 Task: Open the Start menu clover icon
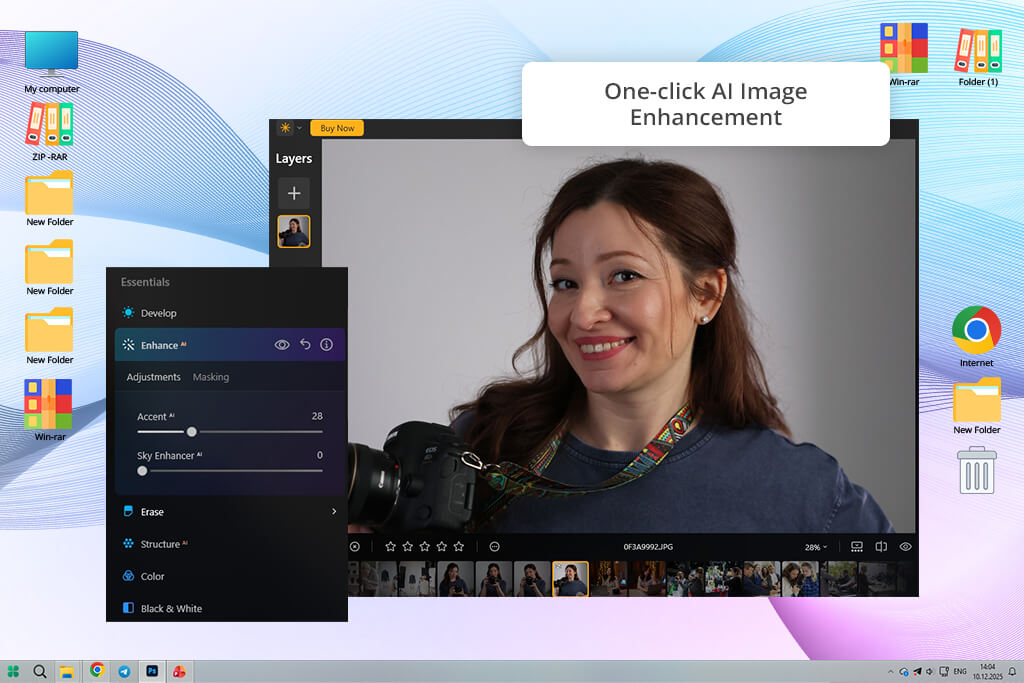13,671
